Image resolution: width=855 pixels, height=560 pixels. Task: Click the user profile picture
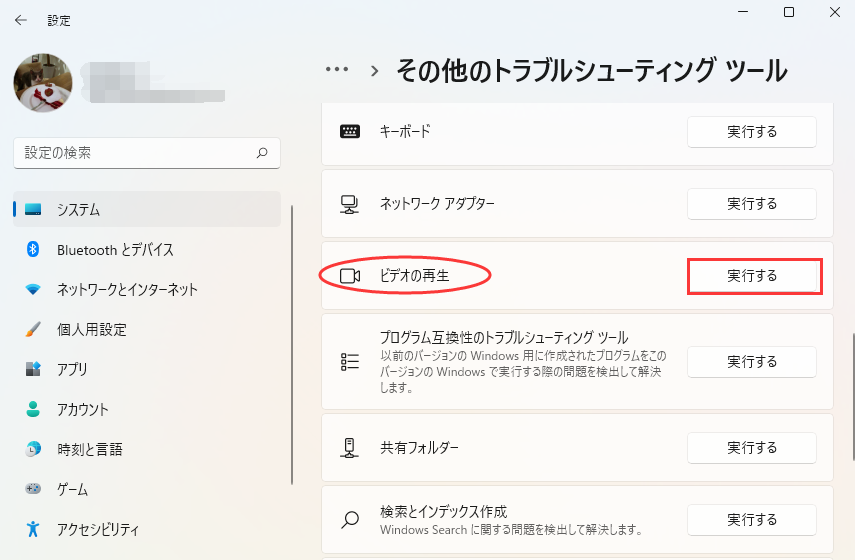(x=43, y=82)
